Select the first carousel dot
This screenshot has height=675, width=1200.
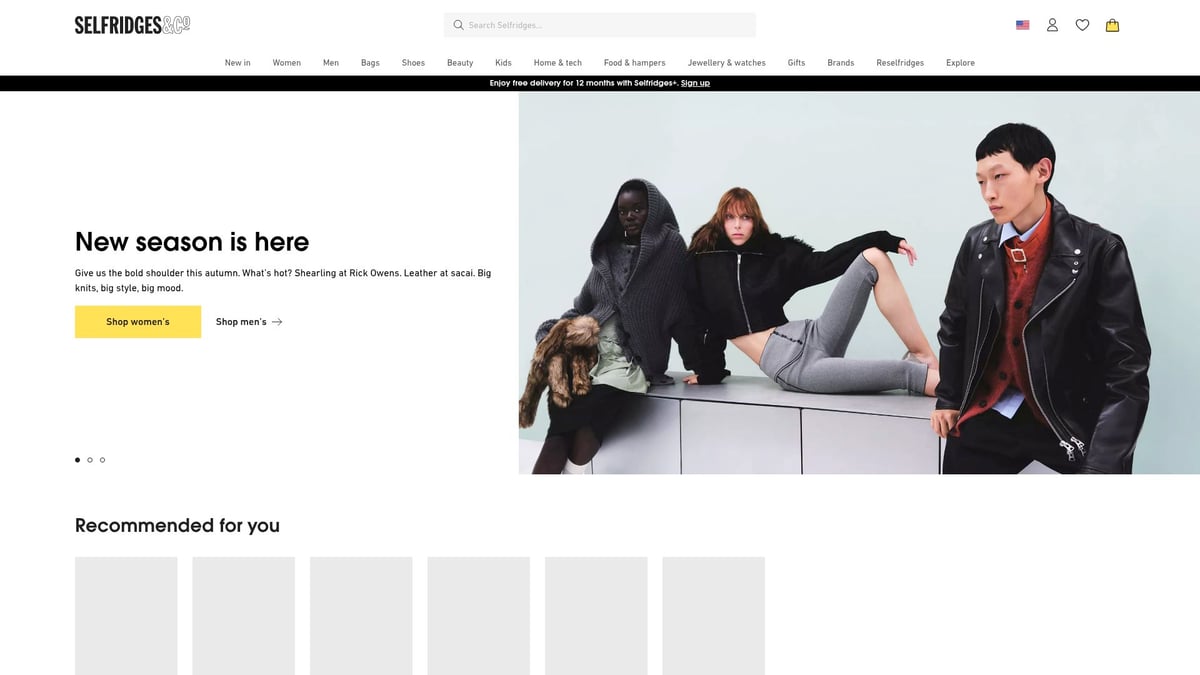[77, 460]
